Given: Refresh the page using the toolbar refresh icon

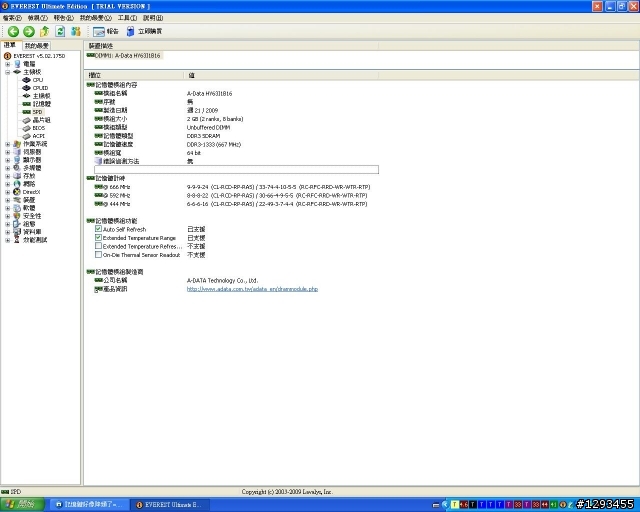Looking at the screenshot, I should [x=60, y=31].
